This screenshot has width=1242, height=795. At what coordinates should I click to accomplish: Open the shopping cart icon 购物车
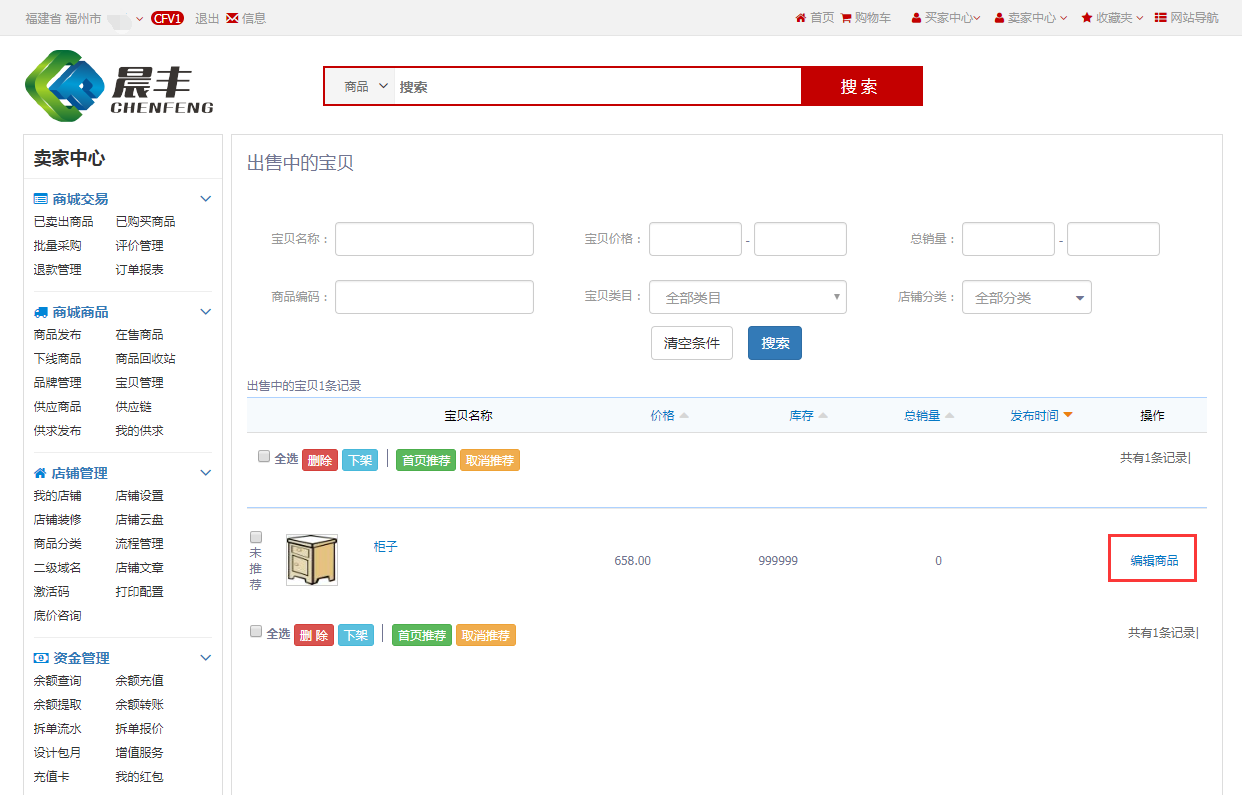[846, 18]
